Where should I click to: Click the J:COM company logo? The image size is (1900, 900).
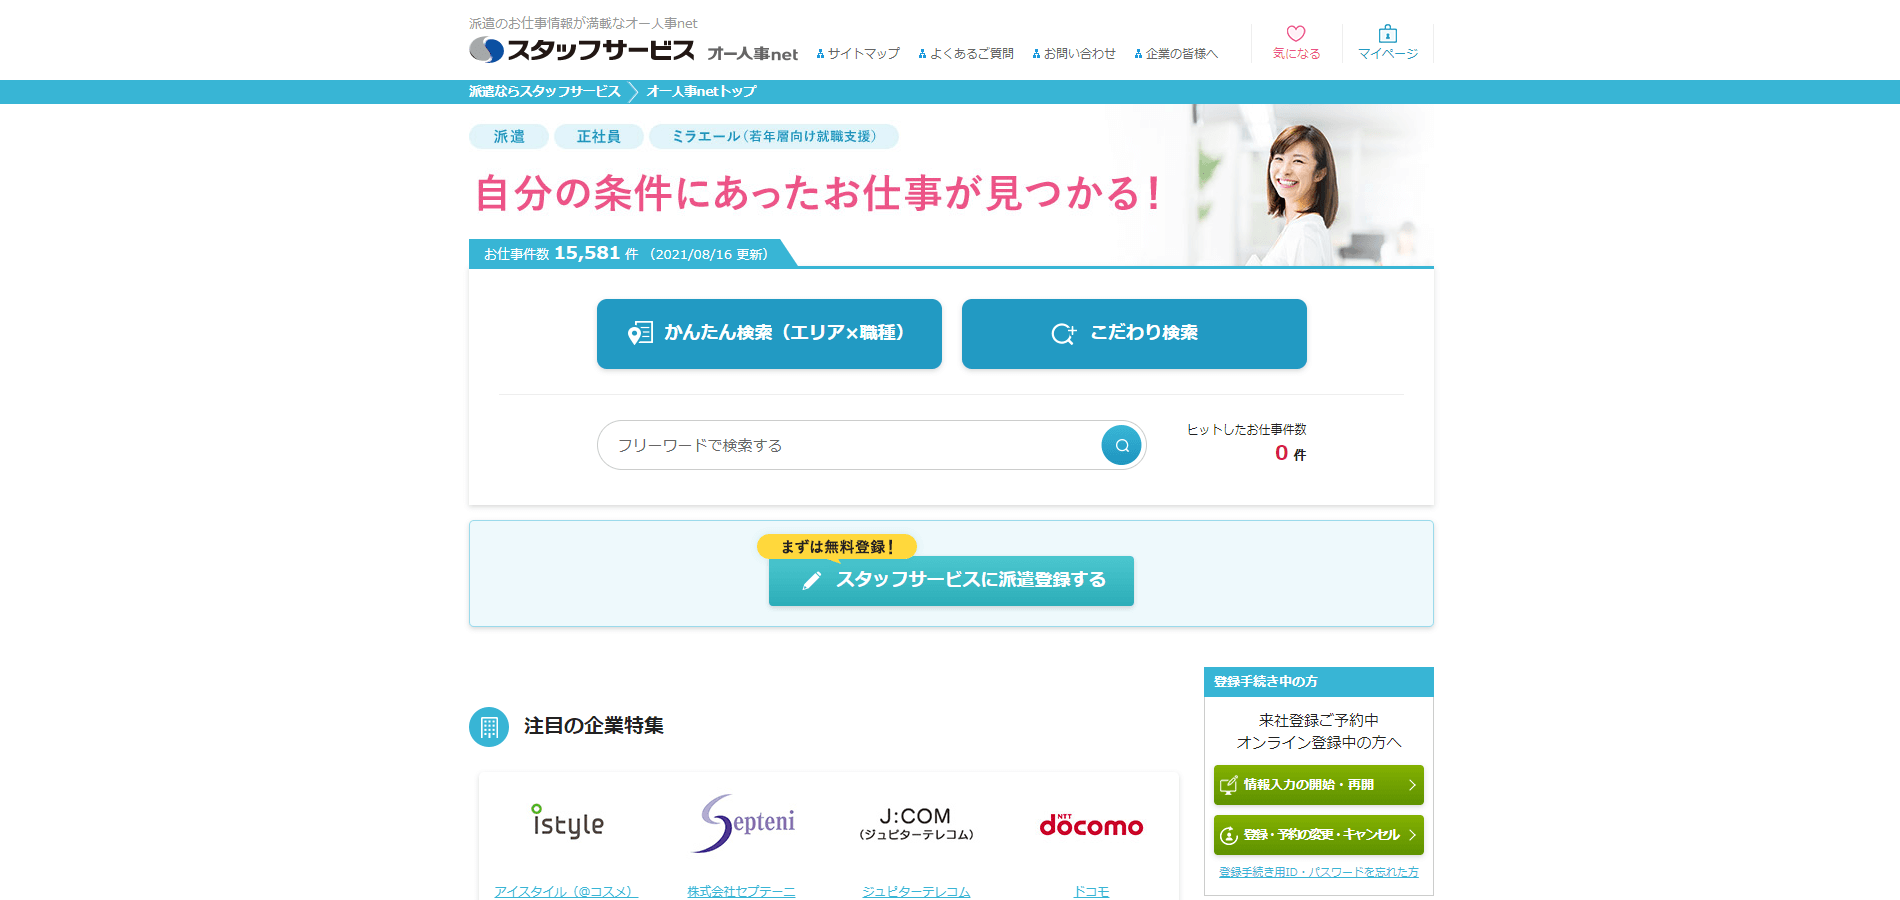916,823
